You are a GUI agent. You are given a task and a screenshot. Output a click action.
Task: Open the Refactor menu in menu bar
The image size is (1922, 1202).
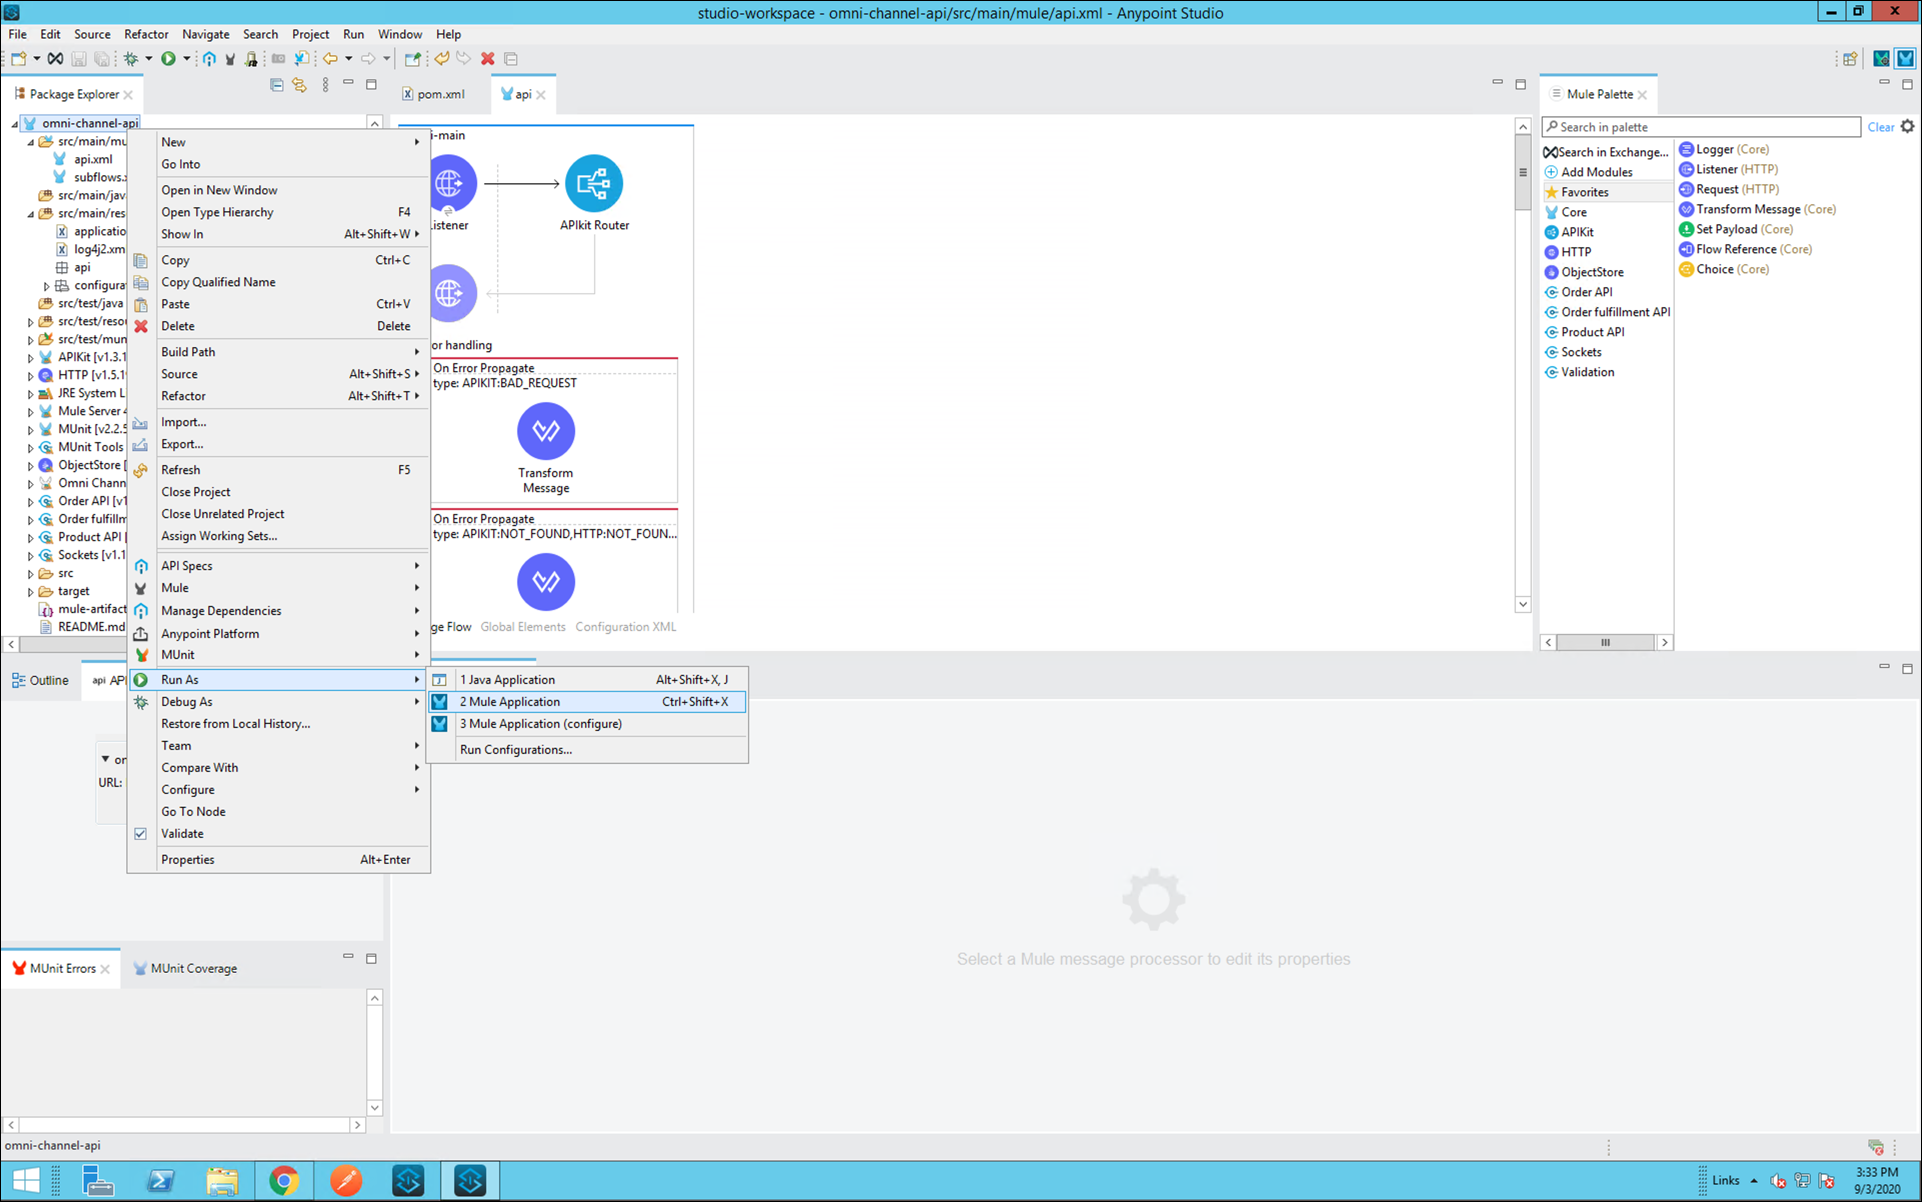[146, 34]
